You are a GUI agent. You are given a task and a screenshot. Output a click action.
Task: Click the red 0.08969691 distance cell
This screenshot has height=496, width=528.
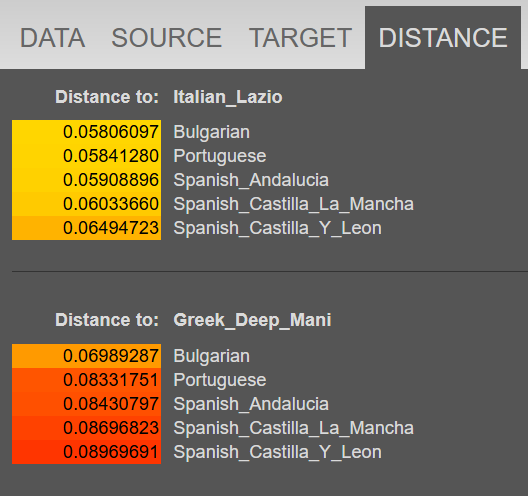tap(87, 452)
